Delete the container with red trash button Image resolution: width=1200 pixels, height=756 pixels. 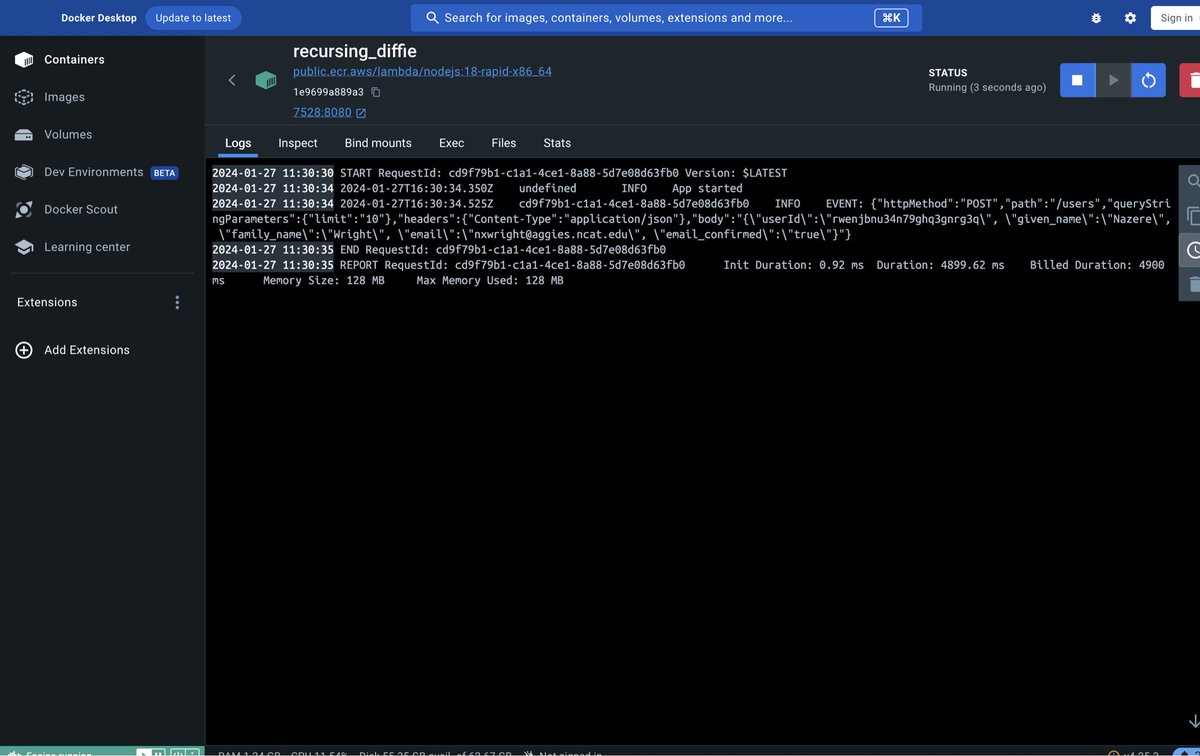1191,80
